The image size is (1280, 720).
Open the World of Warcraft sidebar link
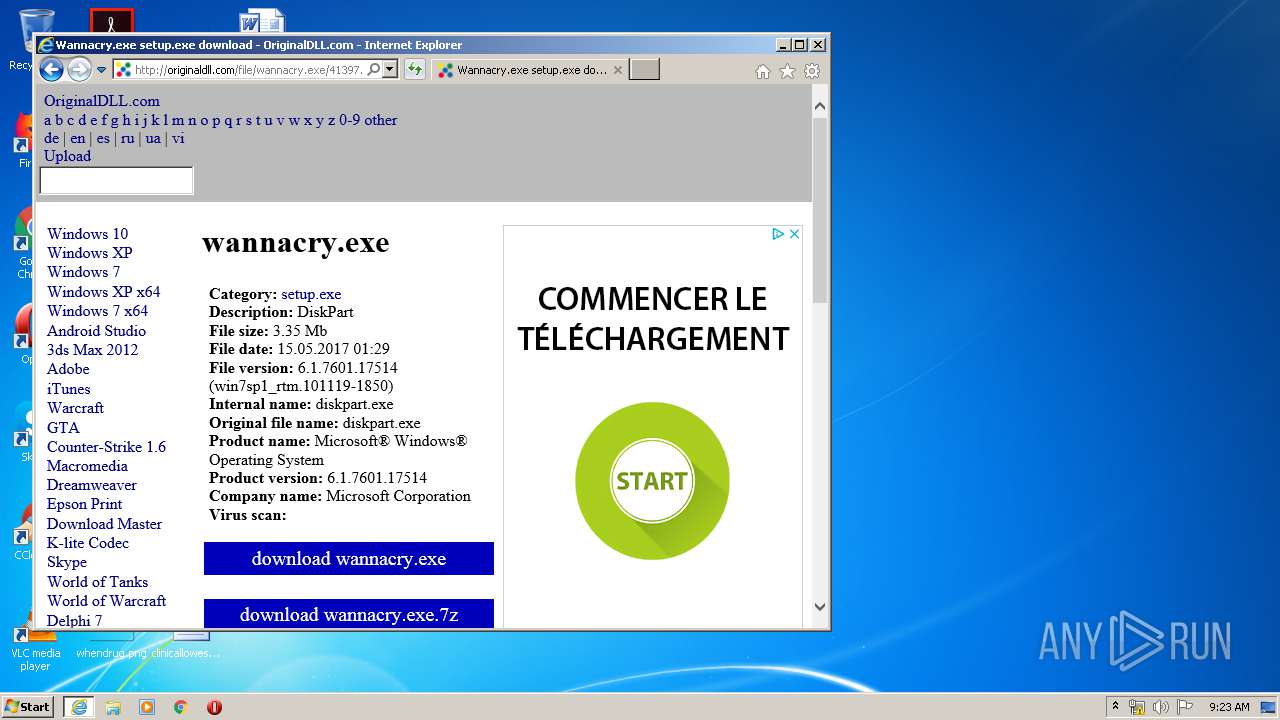(x=107, y=601)
